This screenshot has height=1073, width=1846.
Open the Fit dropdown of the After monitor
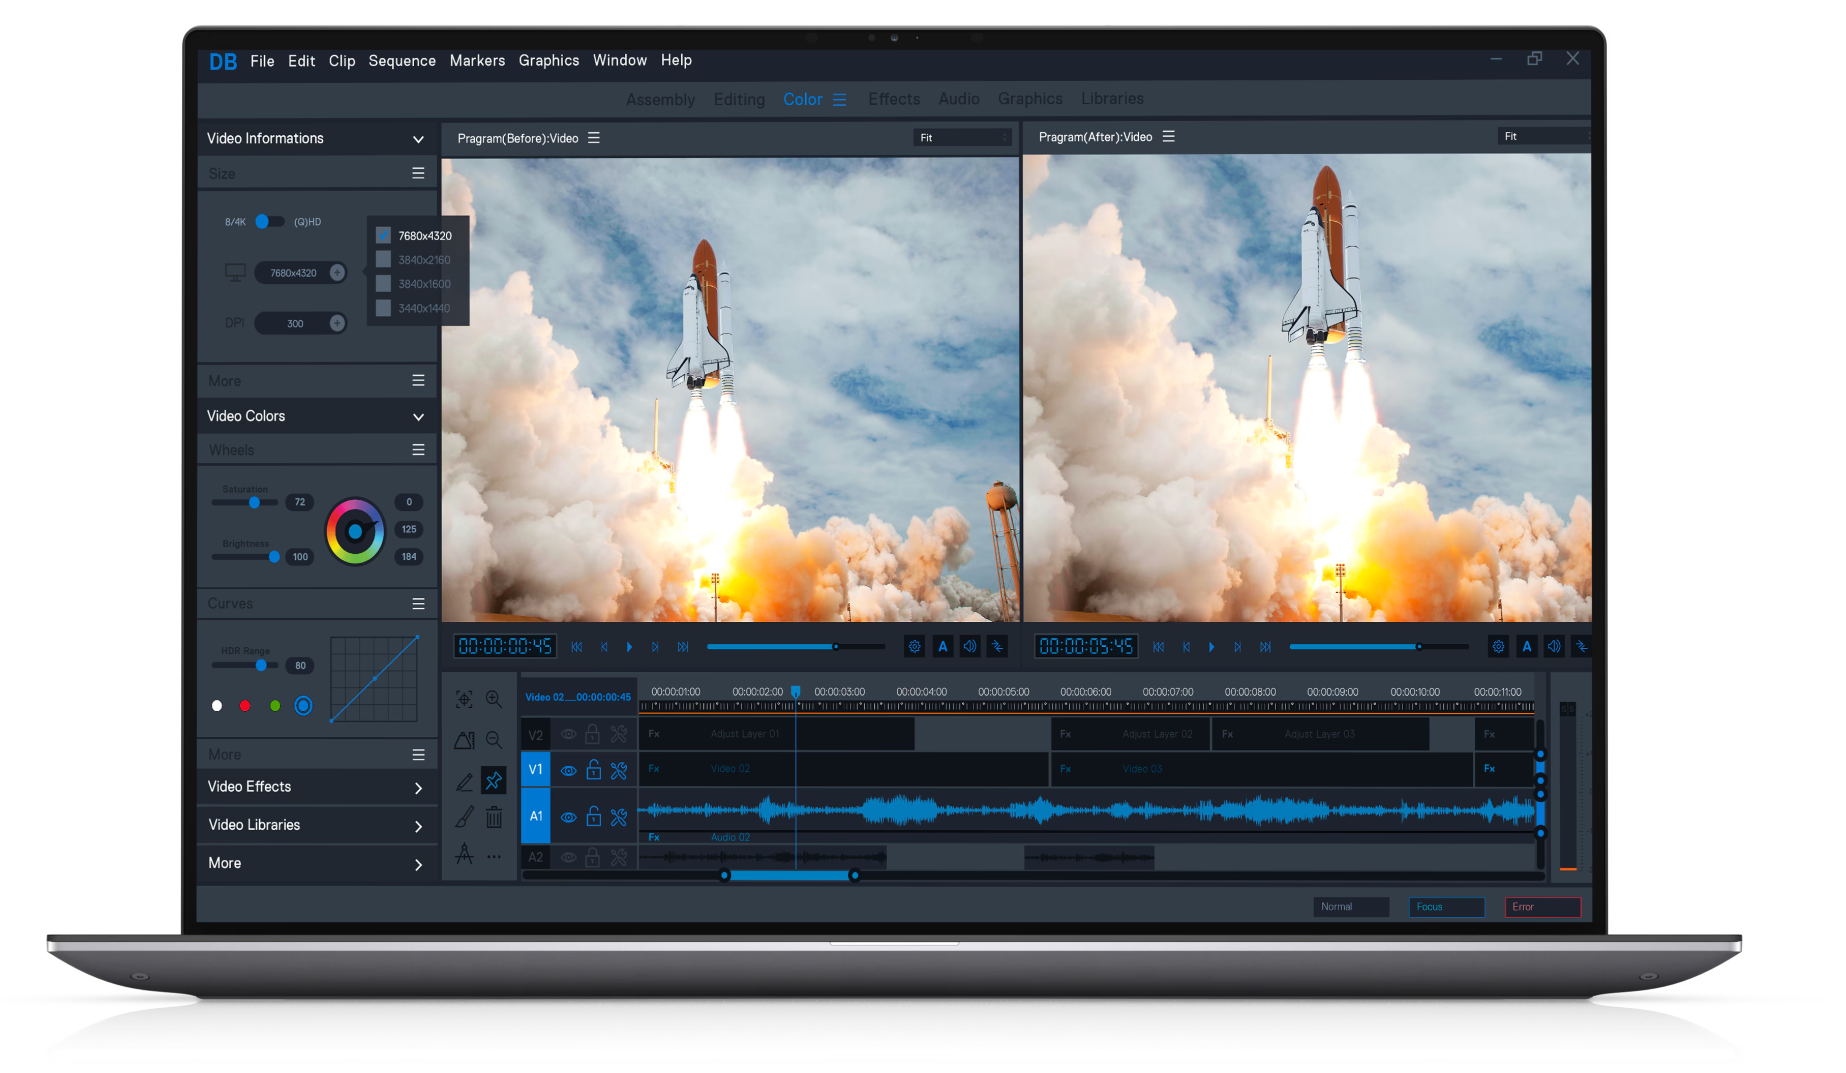[x=1544, y=136]
